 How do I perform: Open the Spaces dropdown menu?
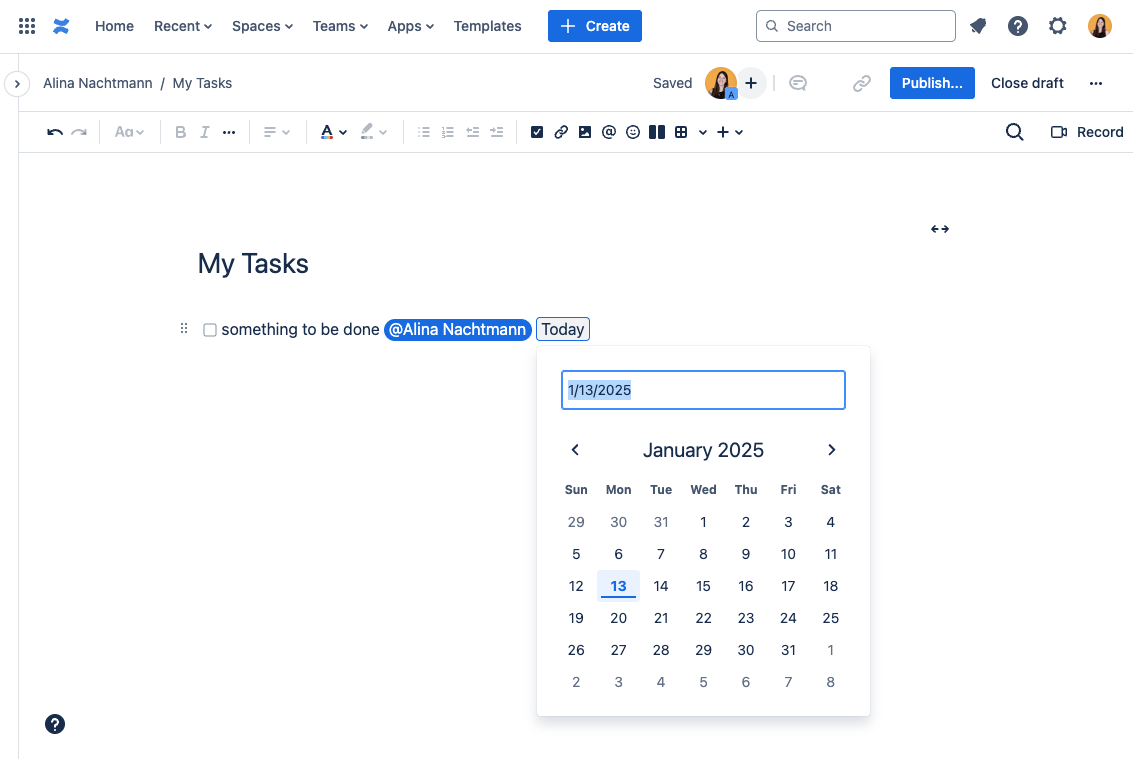(262, 26)
